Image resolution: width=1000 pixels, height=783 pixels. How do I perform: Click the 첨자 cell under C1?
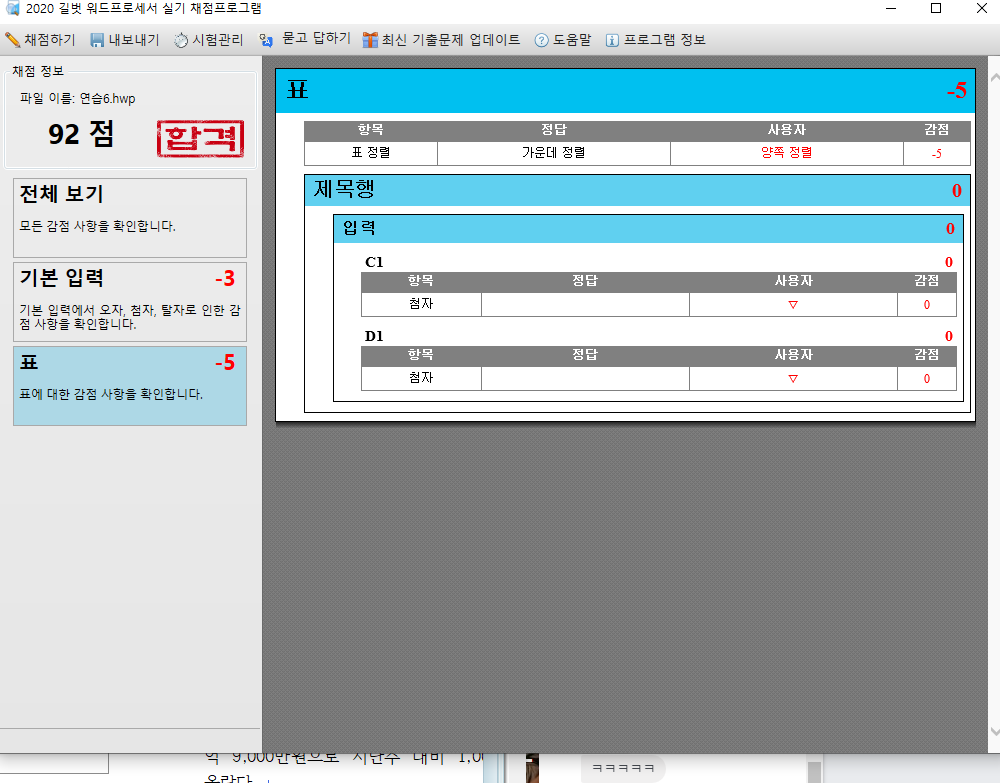tap(421, 304)
